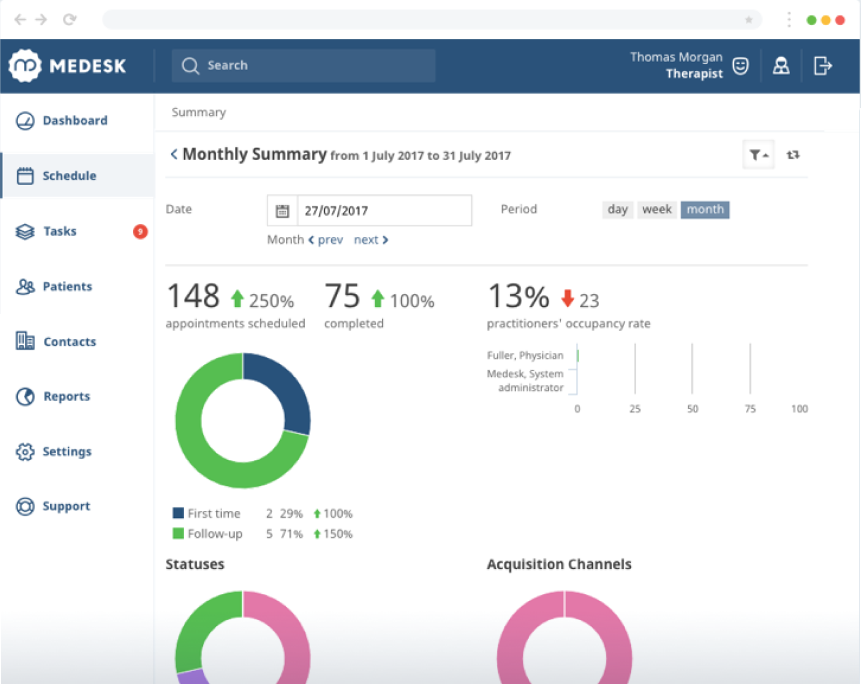
Task: Open the calendar icon in Date field
Action: coord(282,211)
